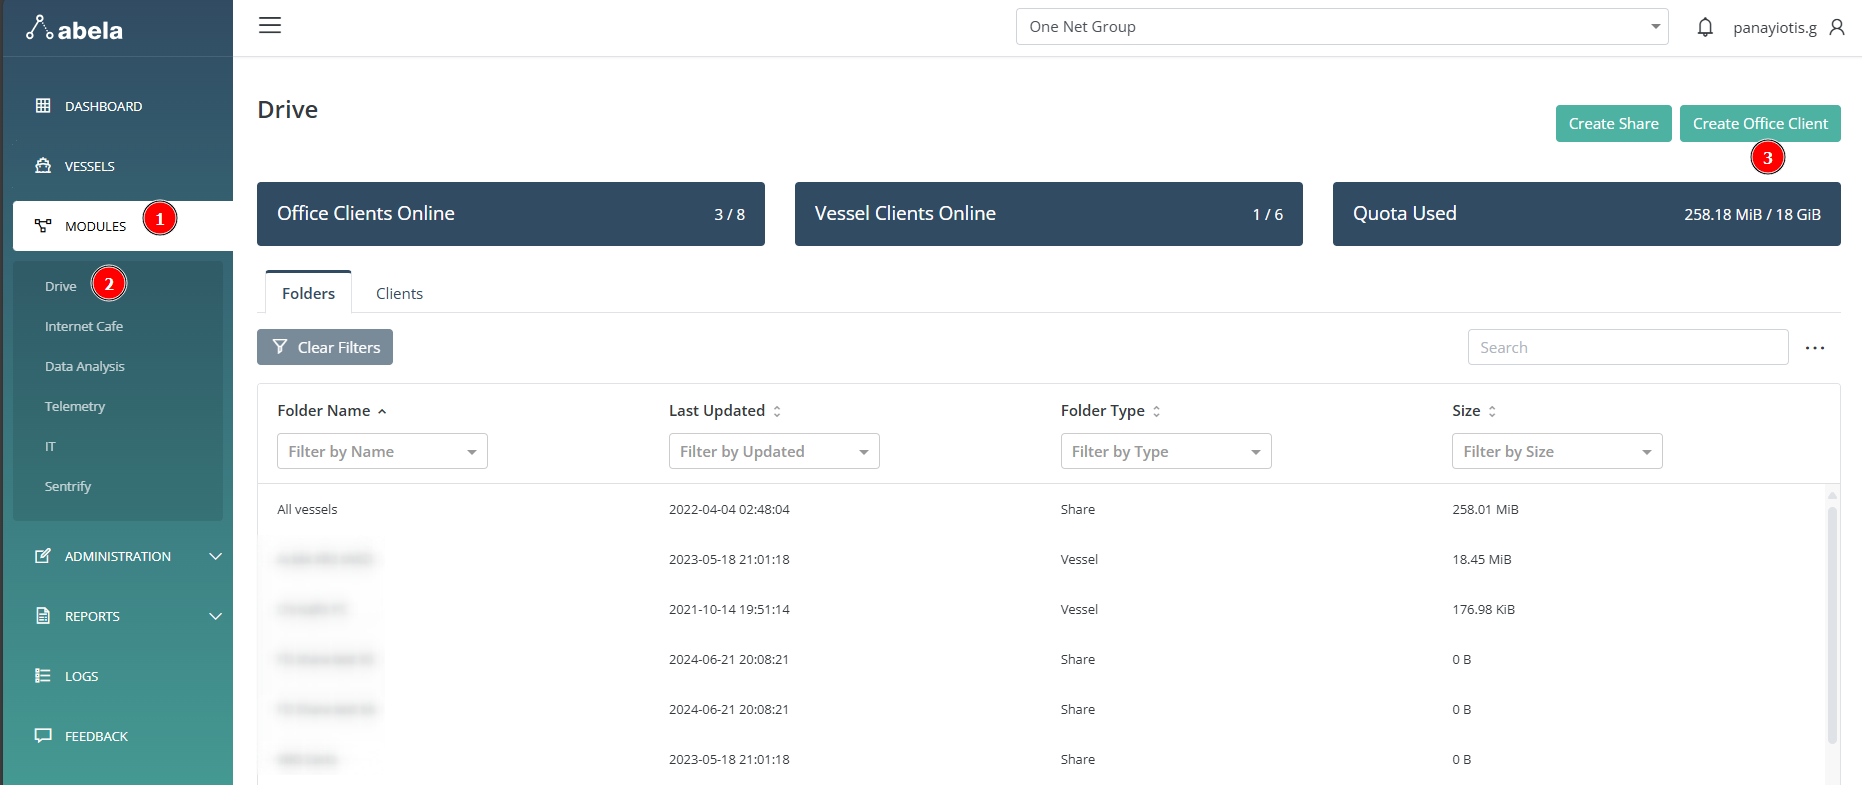
Task: Open the IT module
Action: pos(50,446)
